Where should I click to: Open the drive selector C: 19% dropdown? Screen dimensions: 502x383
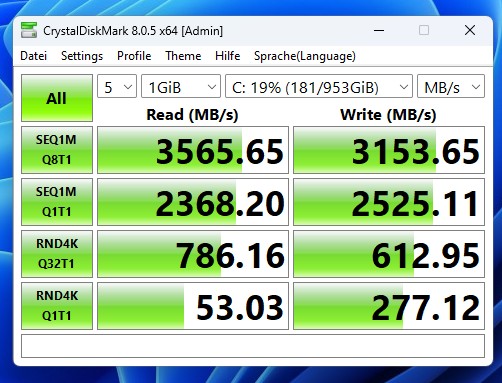(319, 86)
